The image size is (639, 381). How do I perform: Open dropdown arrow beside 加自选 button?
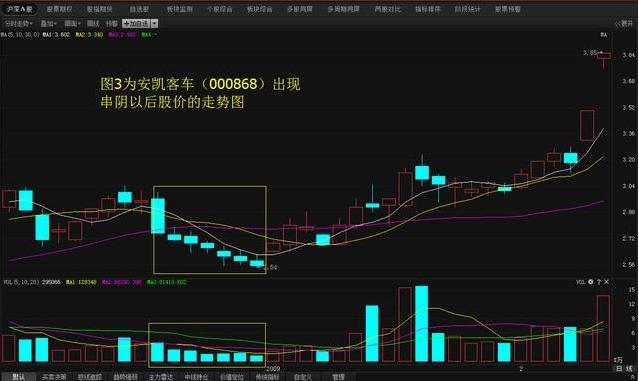point(154,24)
